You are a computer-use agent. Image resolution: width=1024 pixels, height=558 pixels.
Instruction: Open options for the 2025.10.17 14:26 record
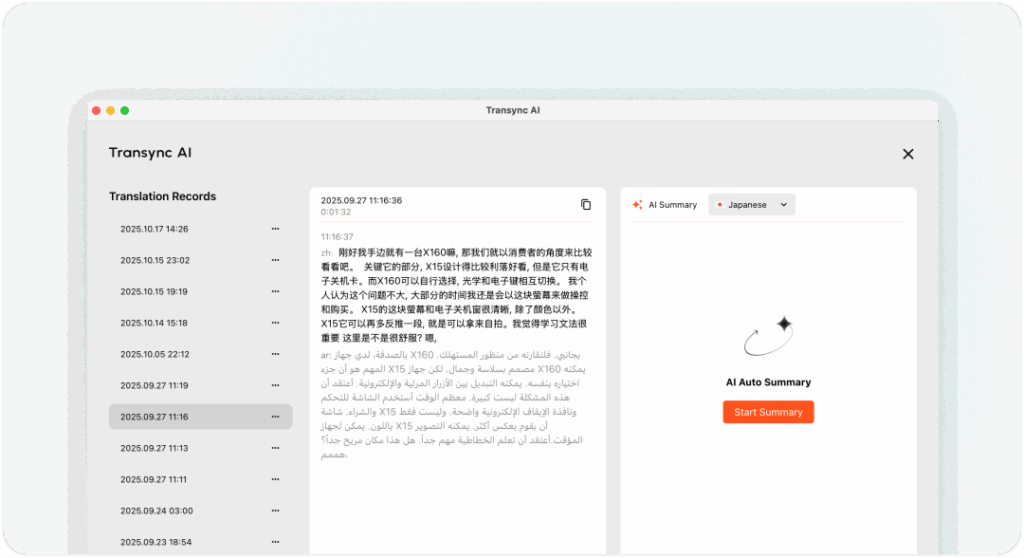coord(275,229)
